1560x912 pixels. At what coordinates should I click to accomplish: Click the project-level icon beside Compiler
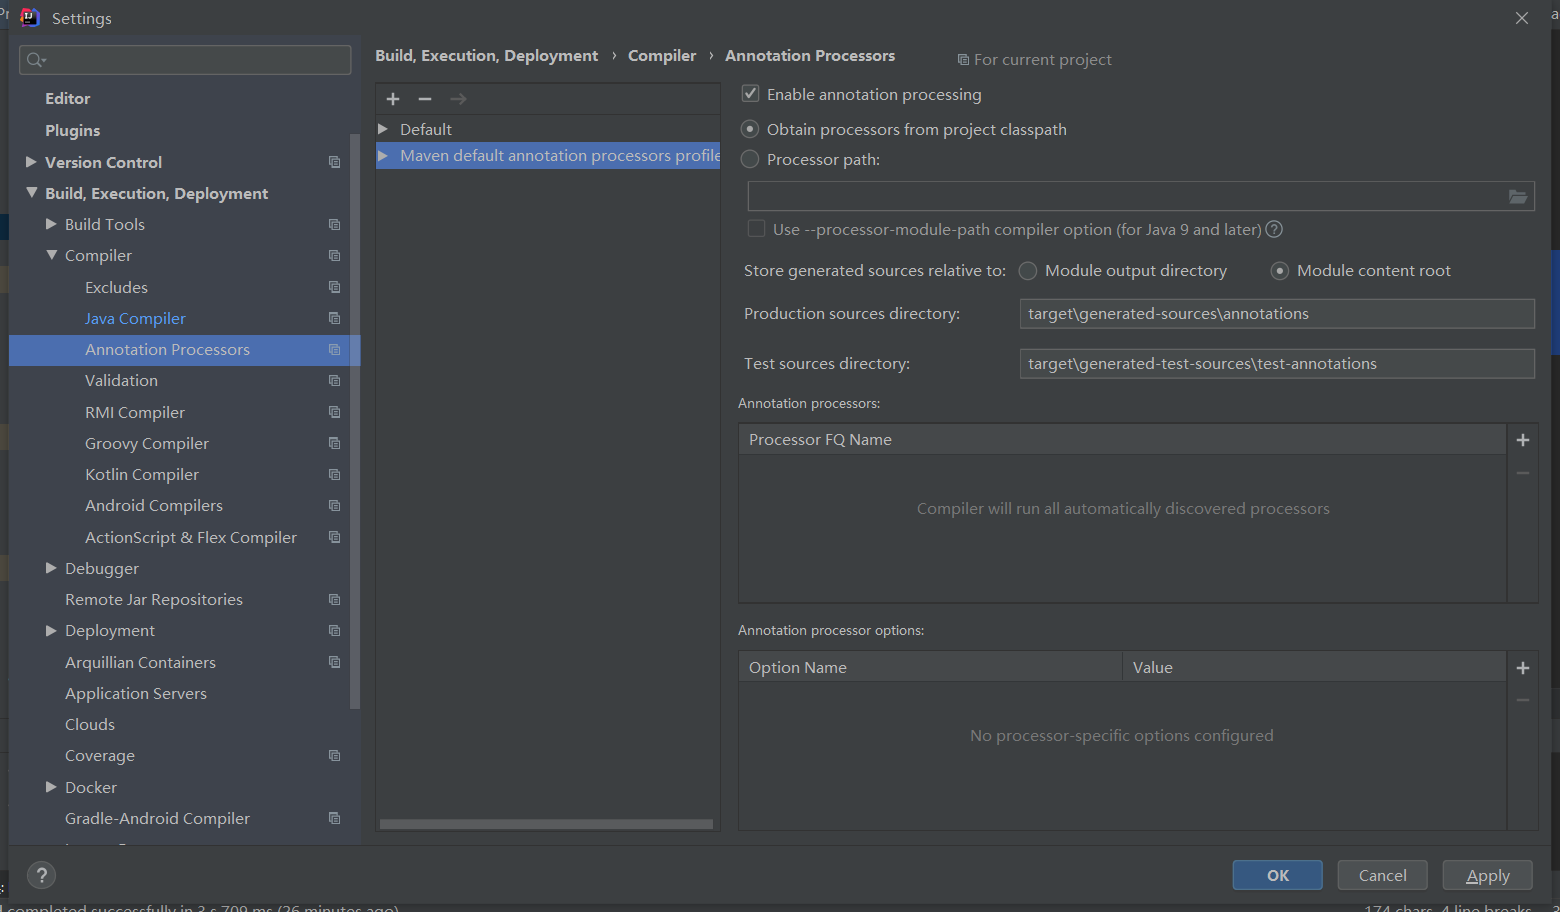[x=335, y=256]
